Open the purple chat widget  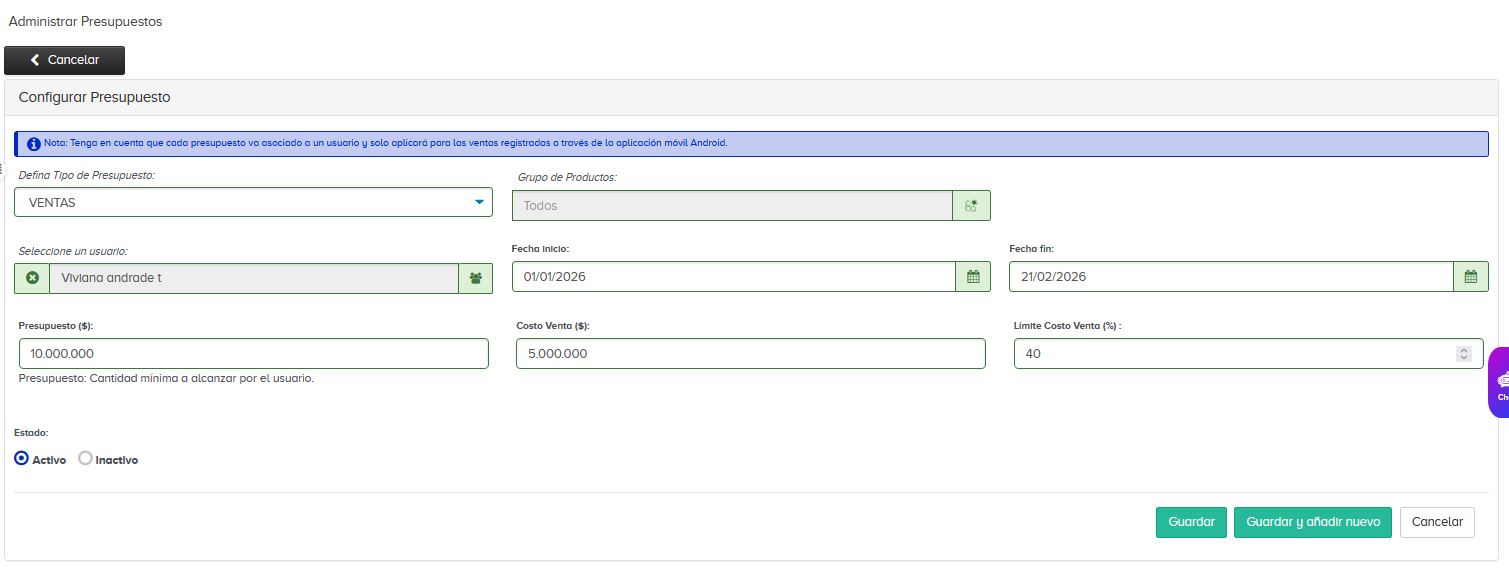coord(1499,382)
